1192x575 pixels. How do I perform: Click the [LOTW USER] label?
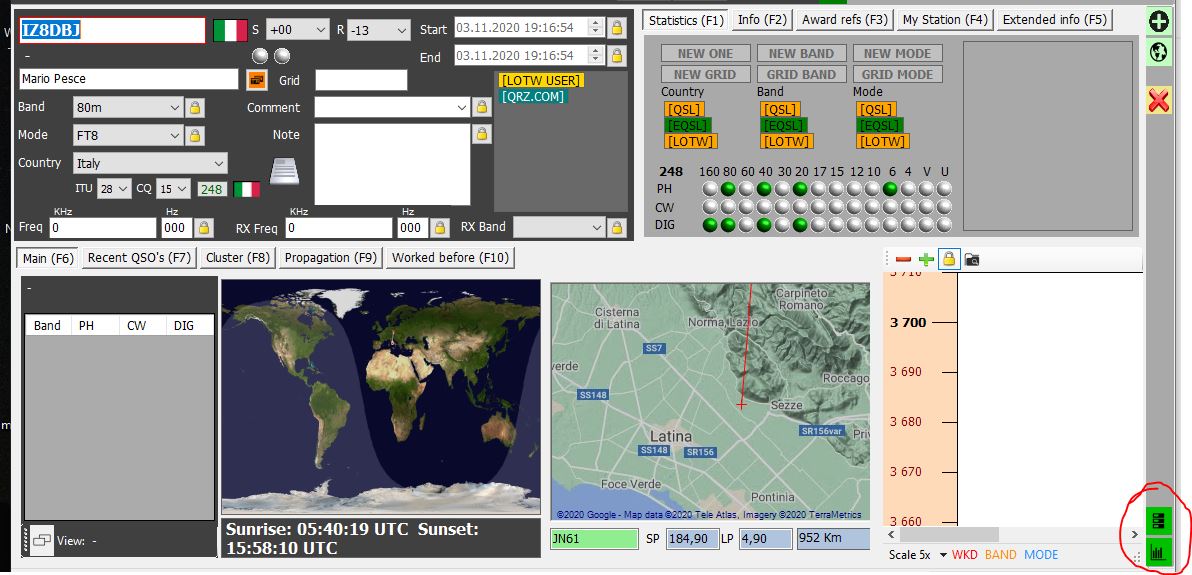[x=541, y=81]
